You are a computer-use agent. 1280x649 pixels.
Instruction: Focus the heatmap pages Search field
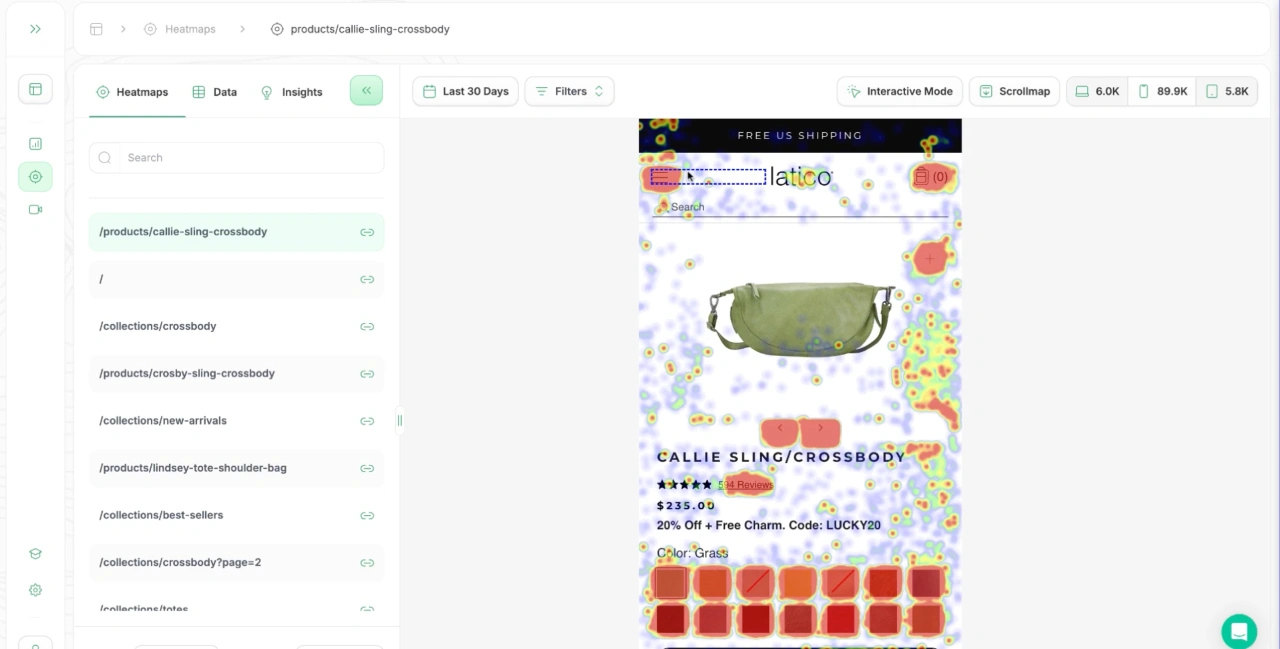pyautogui.click(x=236, y=157)
